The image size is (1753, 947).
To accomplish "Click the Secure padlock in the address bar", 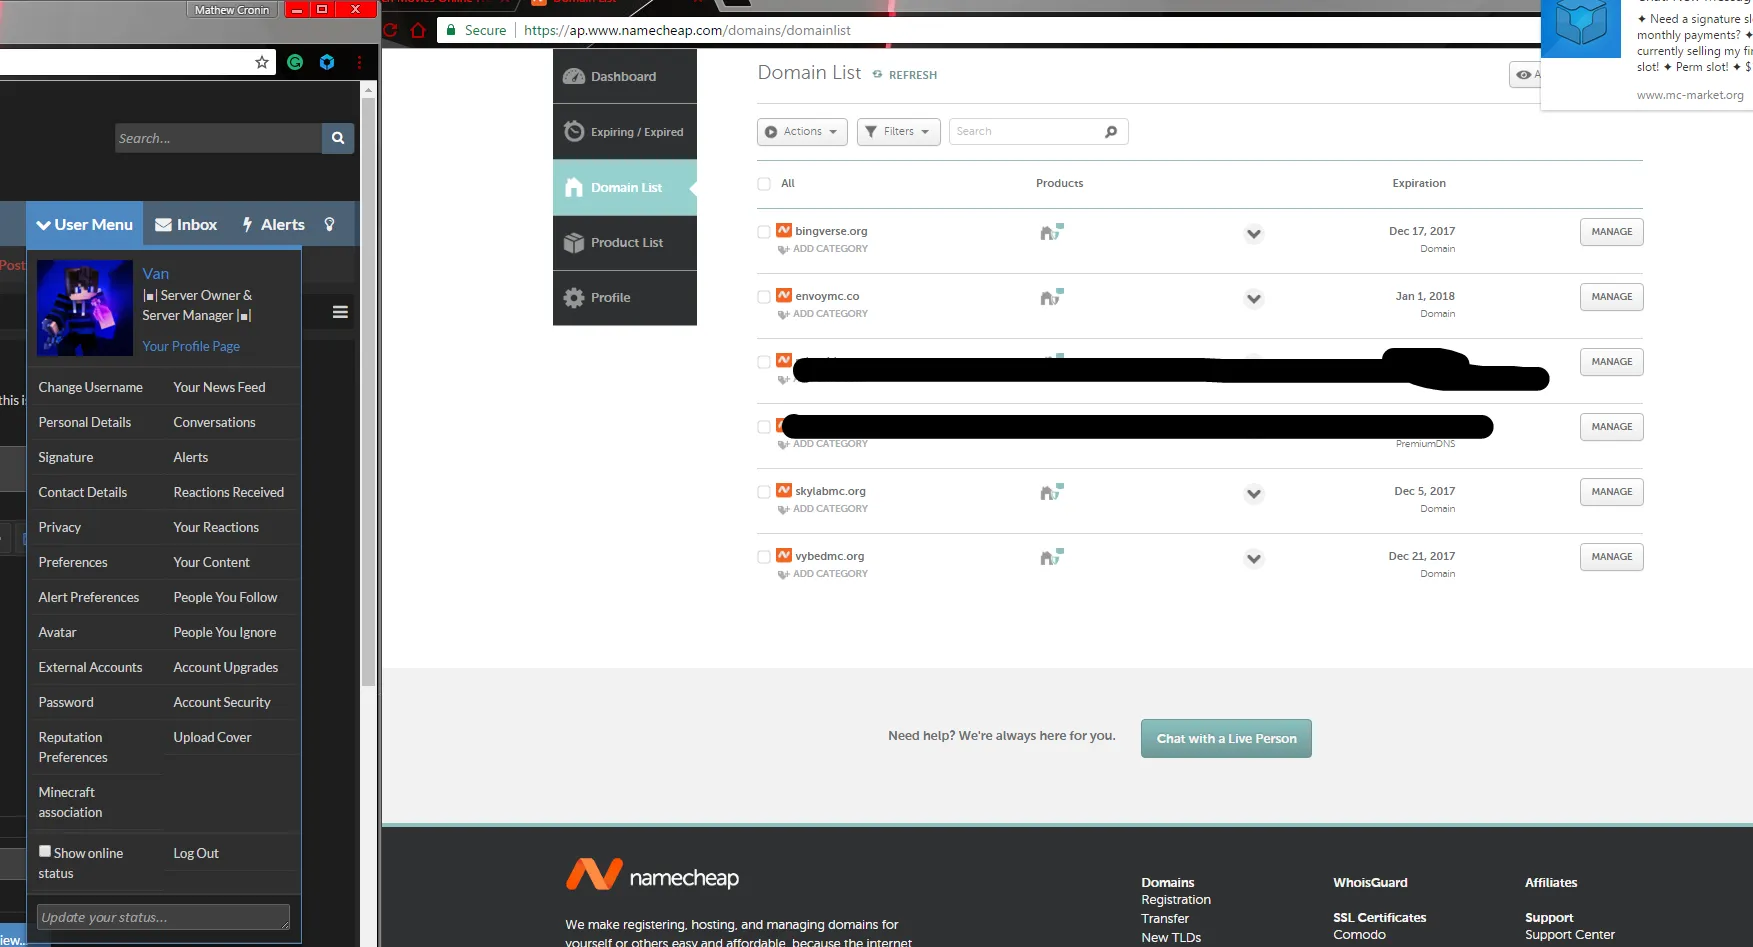I will tap(452, 30).
